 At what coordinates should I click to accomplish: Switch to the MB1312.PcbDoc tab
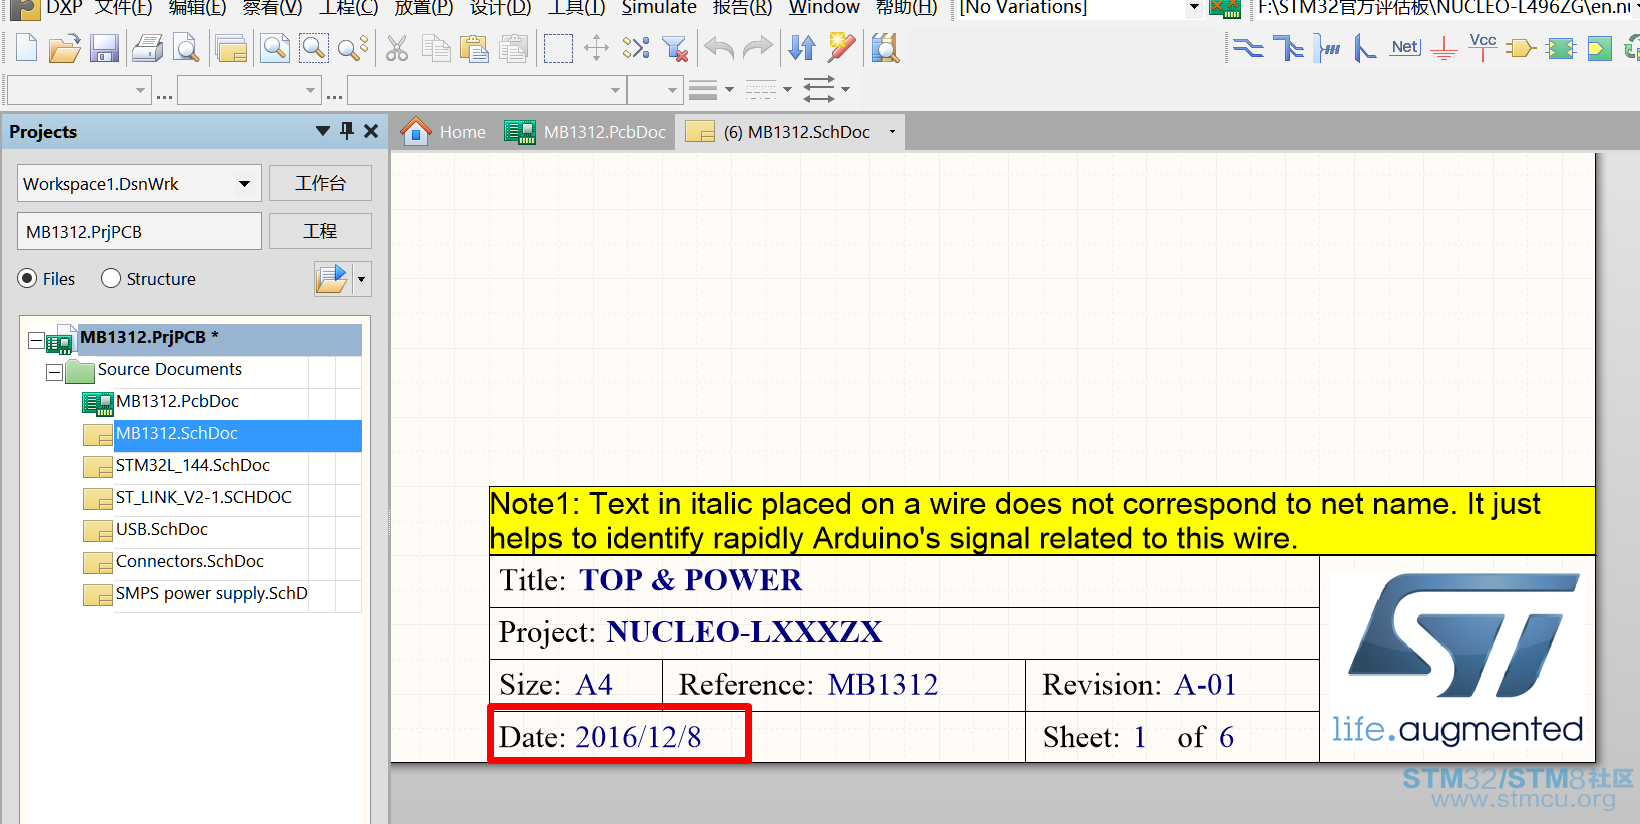point(585,132)
